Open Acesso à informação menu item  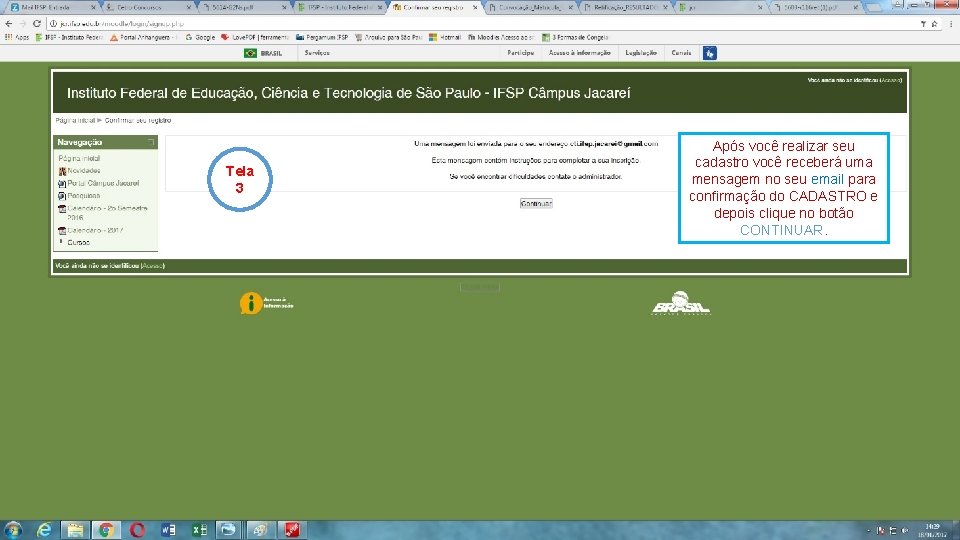[579, 53]
